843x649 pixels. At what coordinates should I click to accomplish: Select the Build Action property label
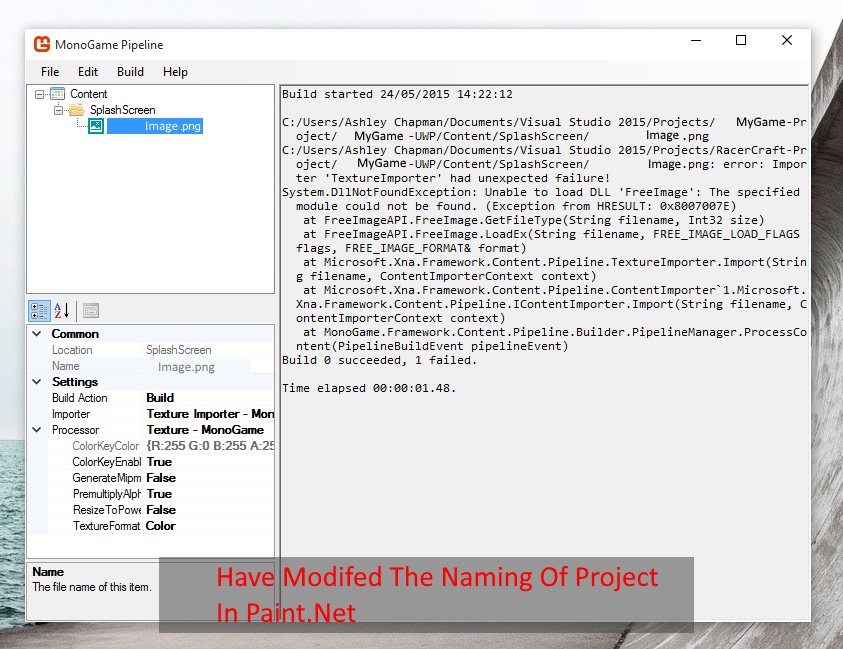coord(80,398)
